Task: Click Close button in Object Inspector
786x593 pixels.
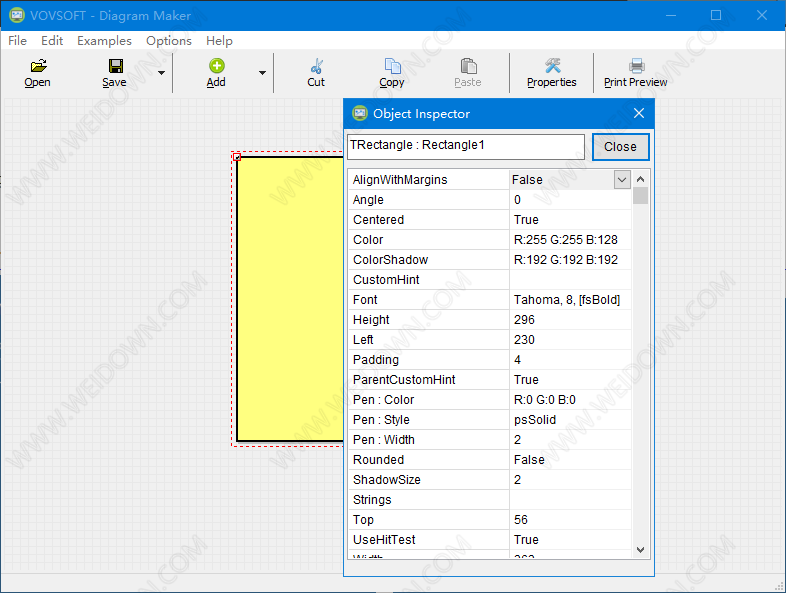Action: 620,147
